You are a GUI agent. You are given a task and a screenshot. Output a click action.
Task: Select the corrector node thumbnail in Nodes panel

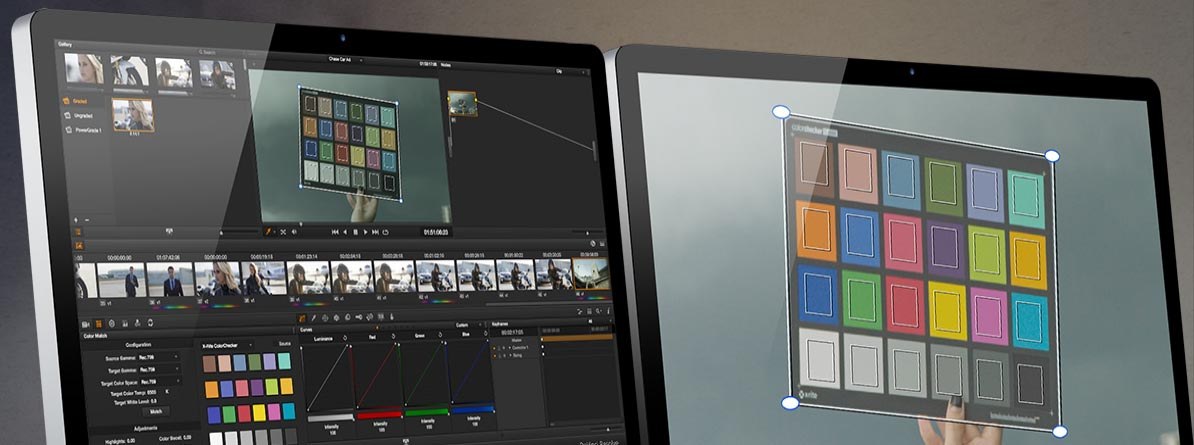(x=461, y=103)
